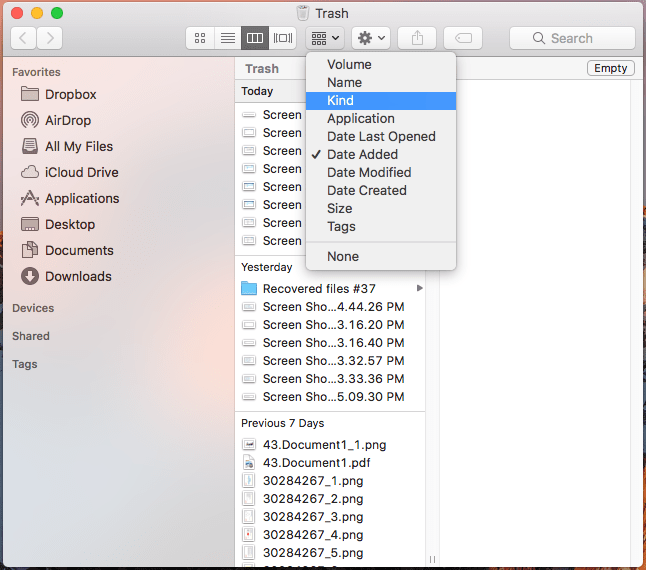Screen dimensions: 646x570
Task: Select 30284267_1.png file
Action: 332,481
